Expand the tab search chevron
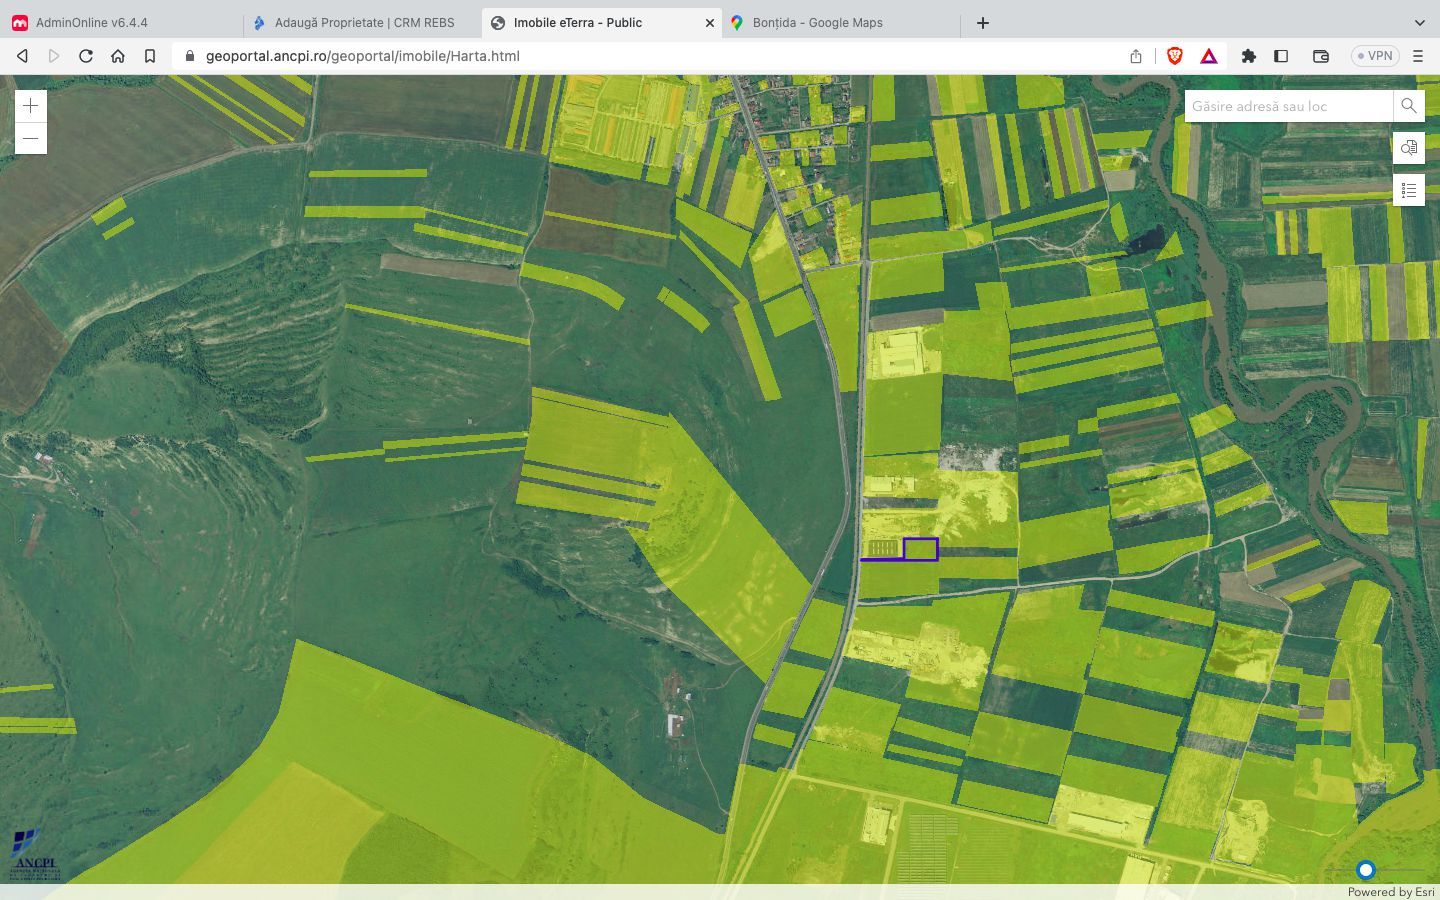1440x900 pixels. tap(1419, 22)
